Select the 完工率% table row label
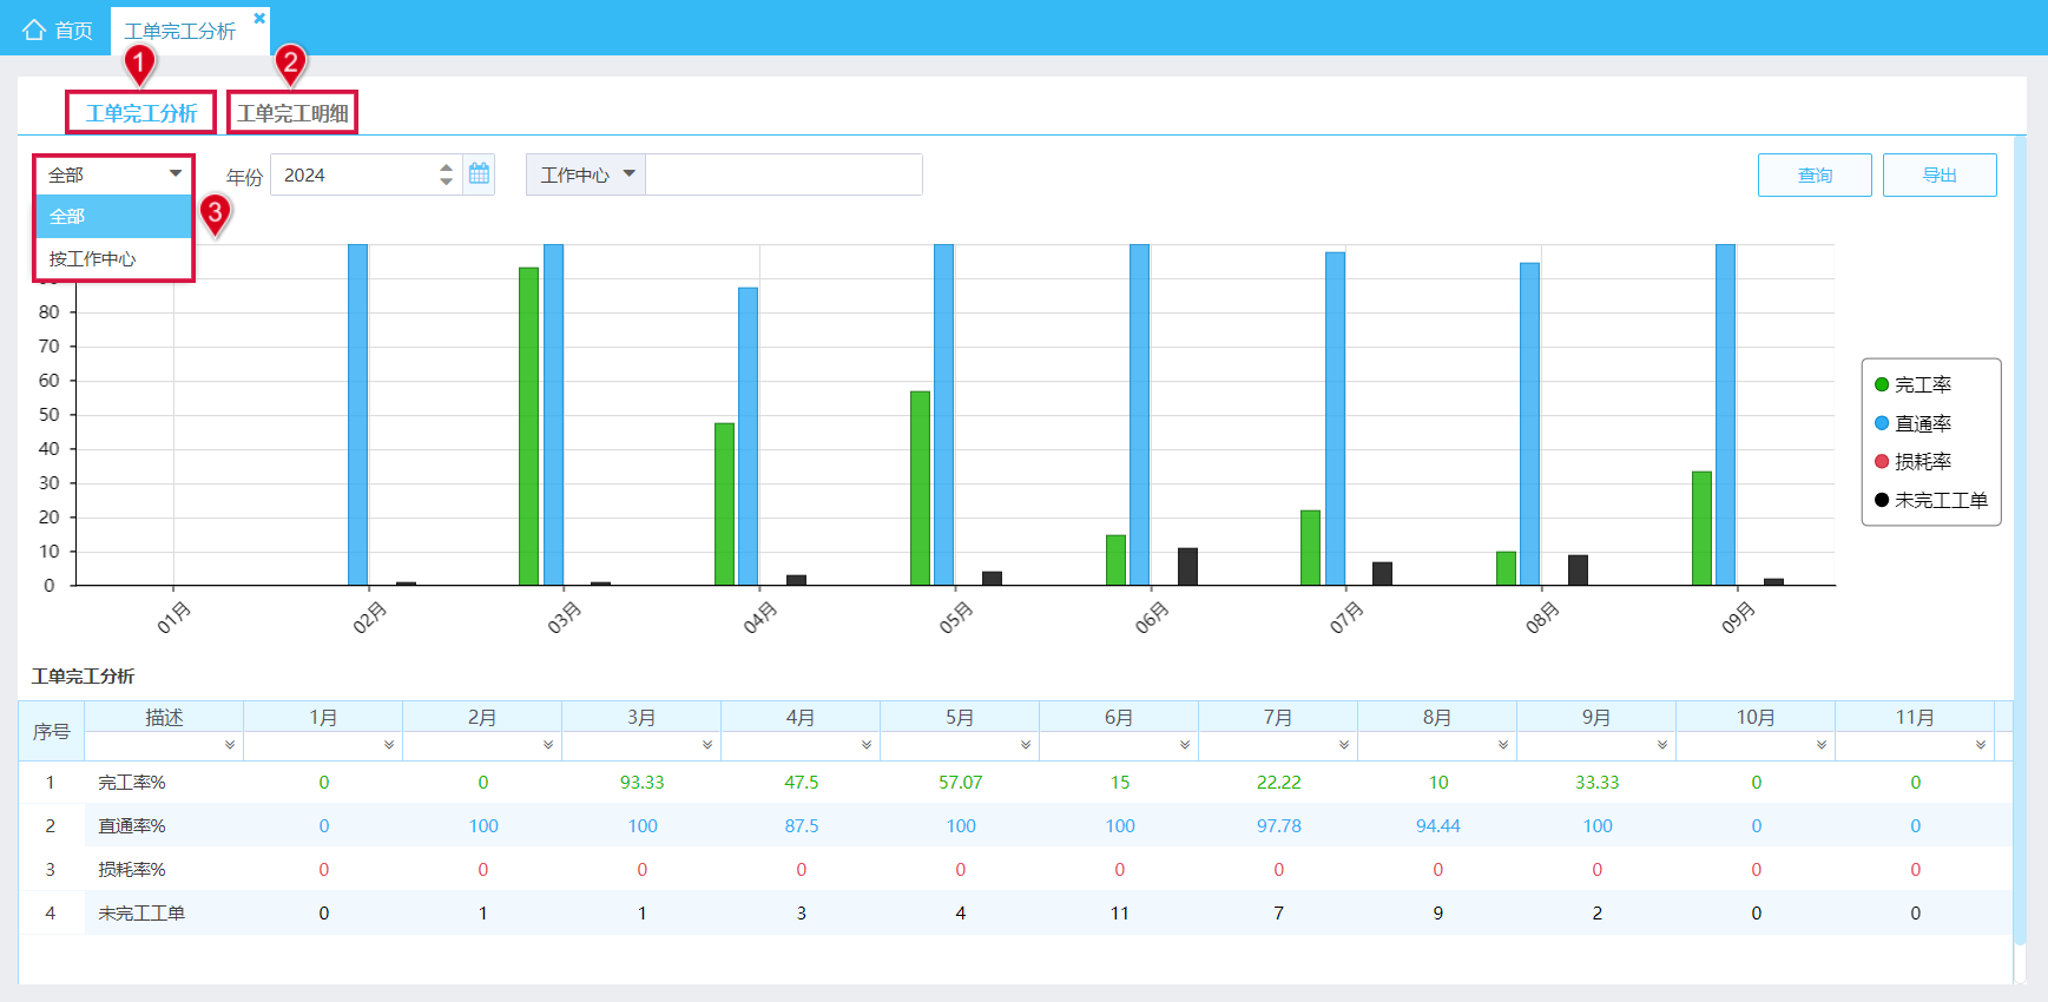The image size is (2048, 1002). 131,782
